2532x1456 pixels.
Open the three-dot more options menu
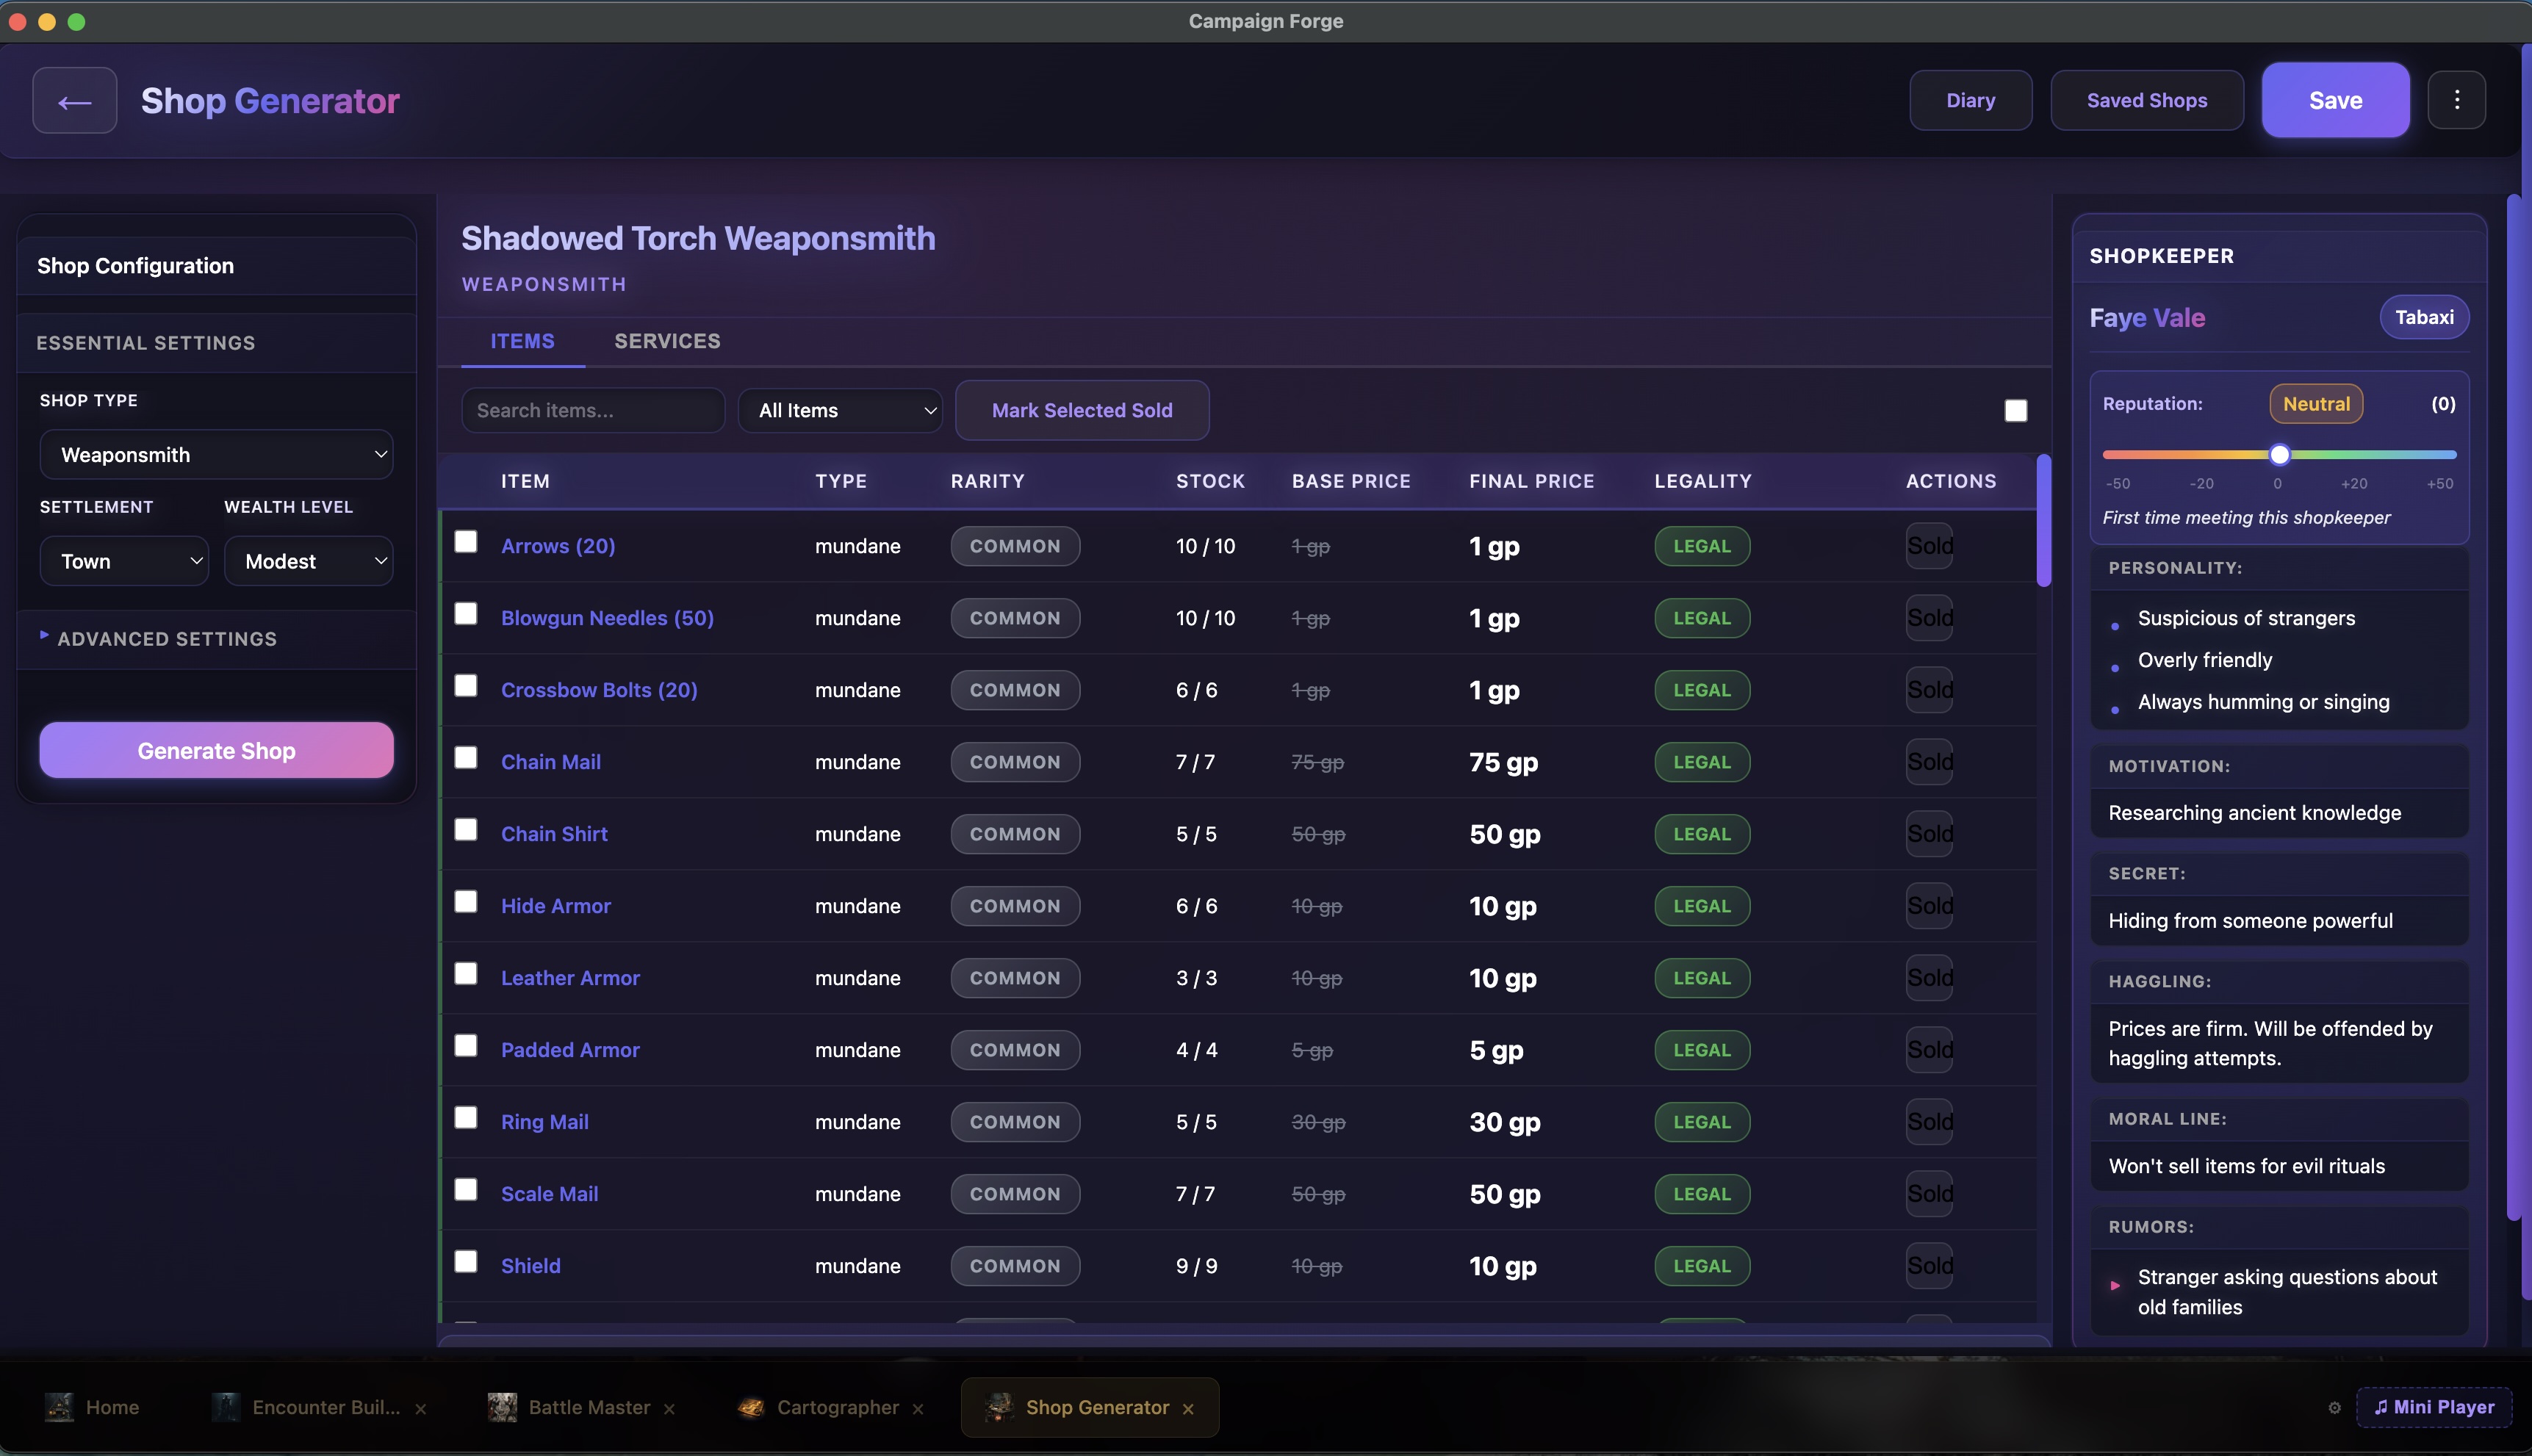[2456, 100]
